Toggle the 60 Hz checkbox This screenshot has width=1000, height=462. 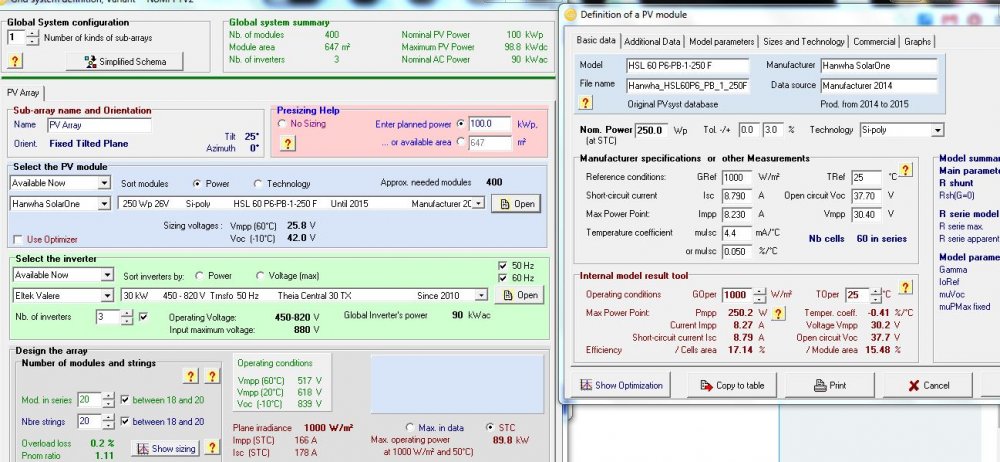(503, 277)
